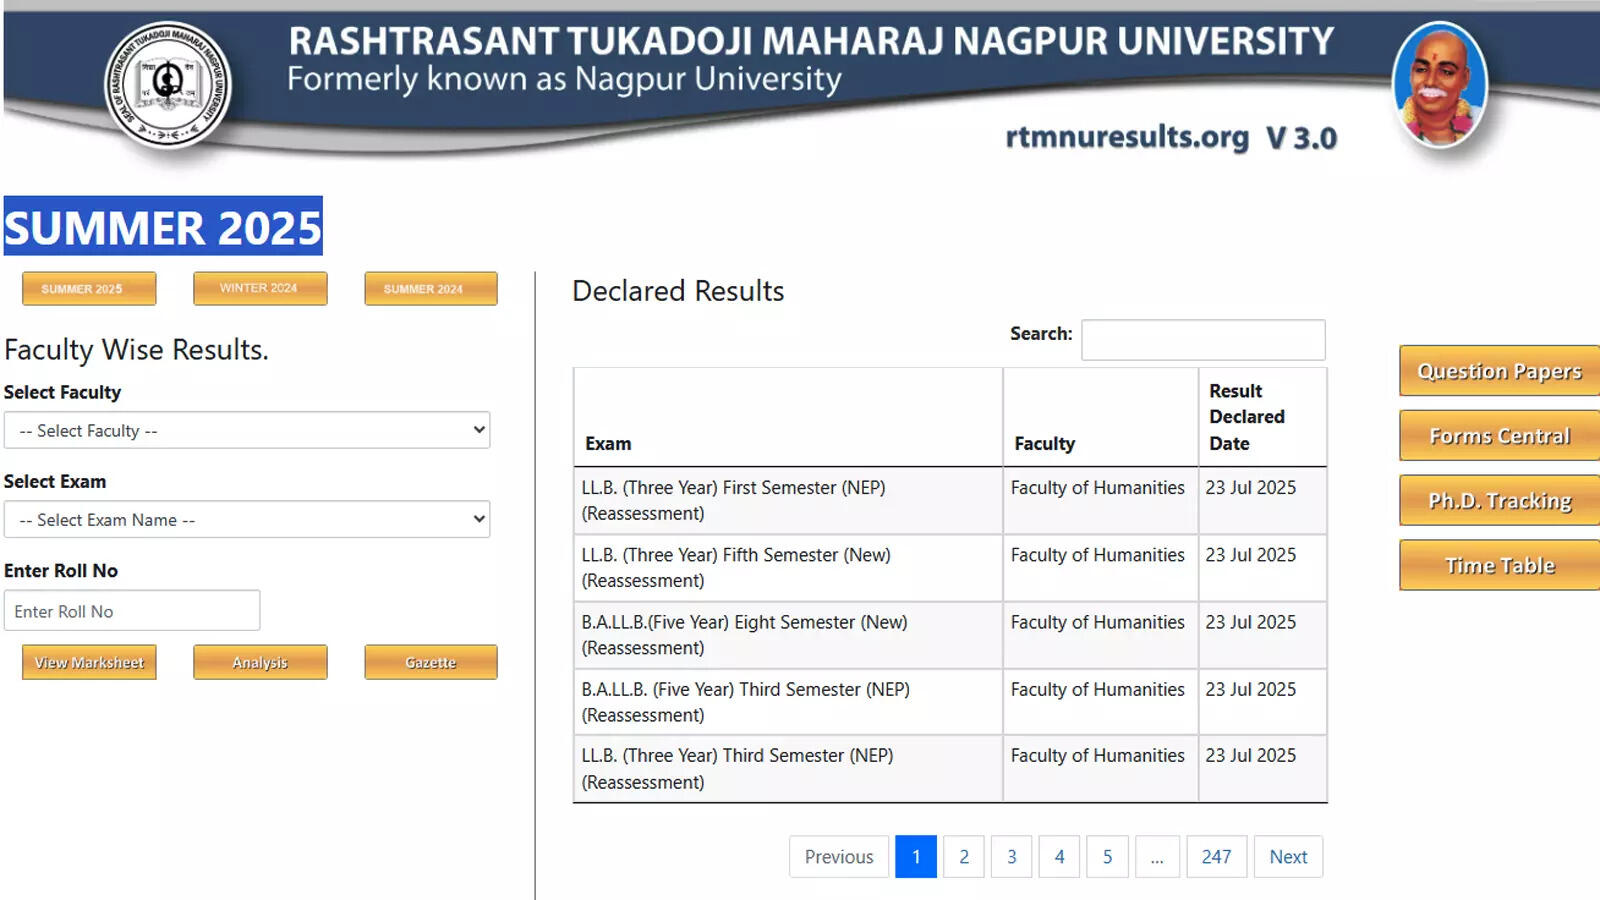1600x900 pixels.
Task: Jump to page 247 of results
Action: point(1216,856)
